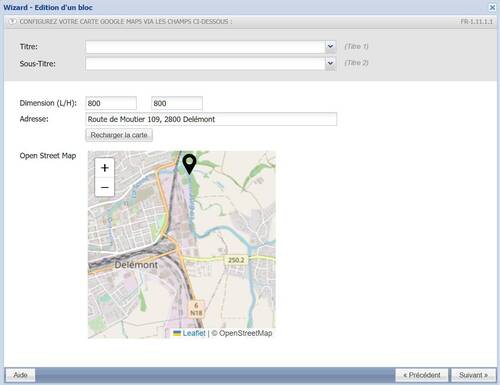Go back with the Précédent button
This screenshot has height=385, width=500.
422,375
